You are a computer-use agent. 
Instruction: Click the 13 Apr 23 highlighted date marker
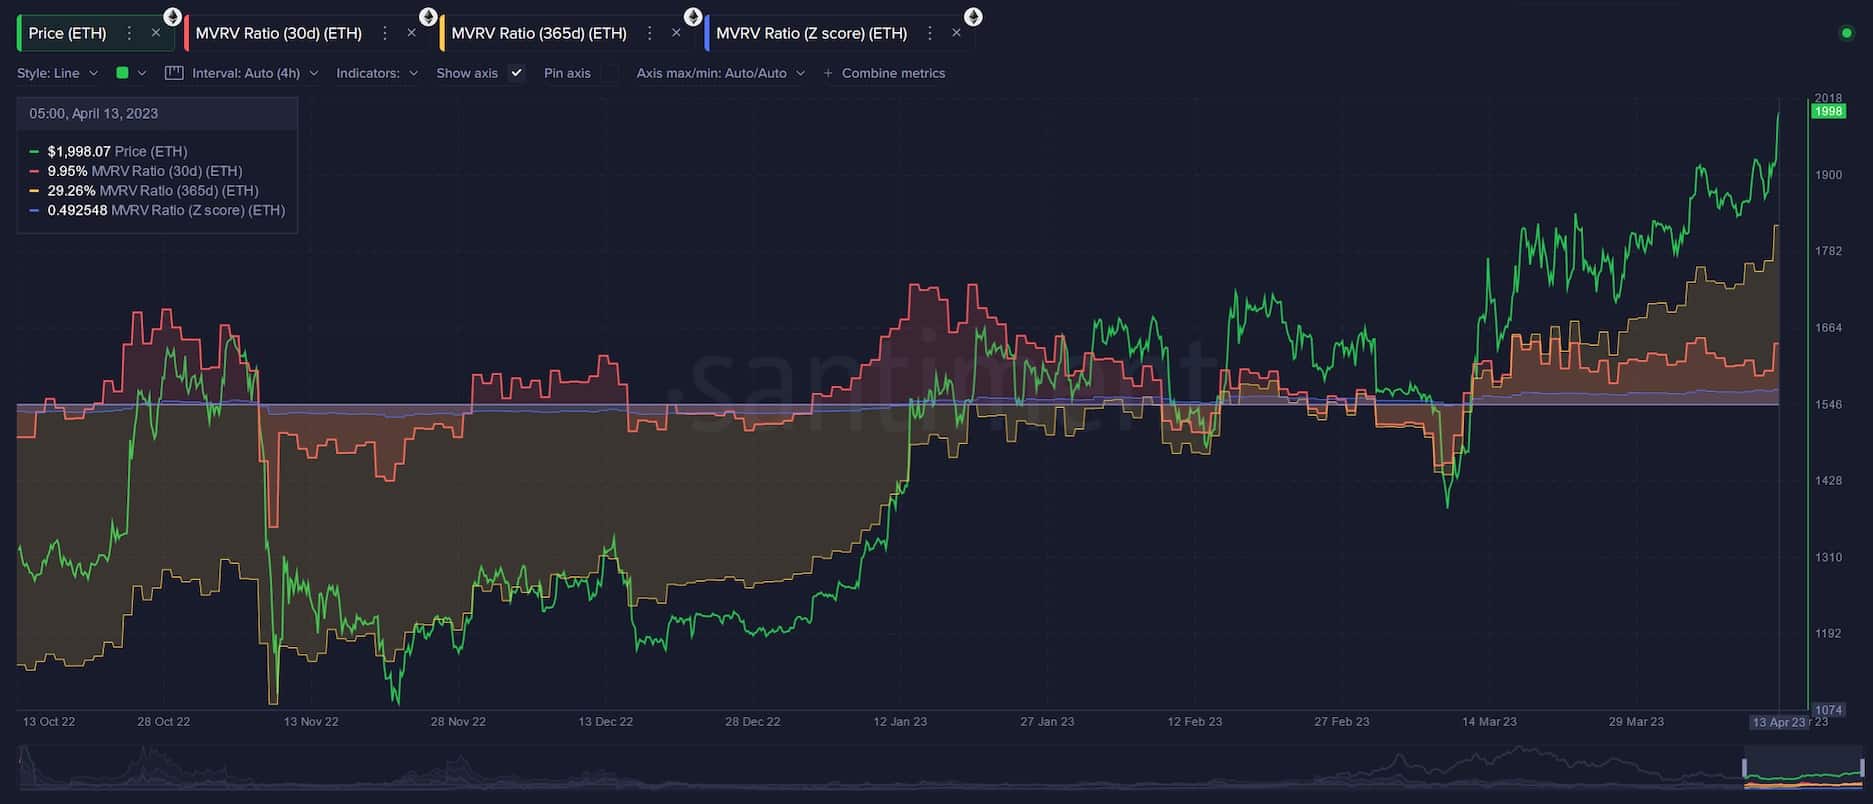click(x=1779, y=722)
